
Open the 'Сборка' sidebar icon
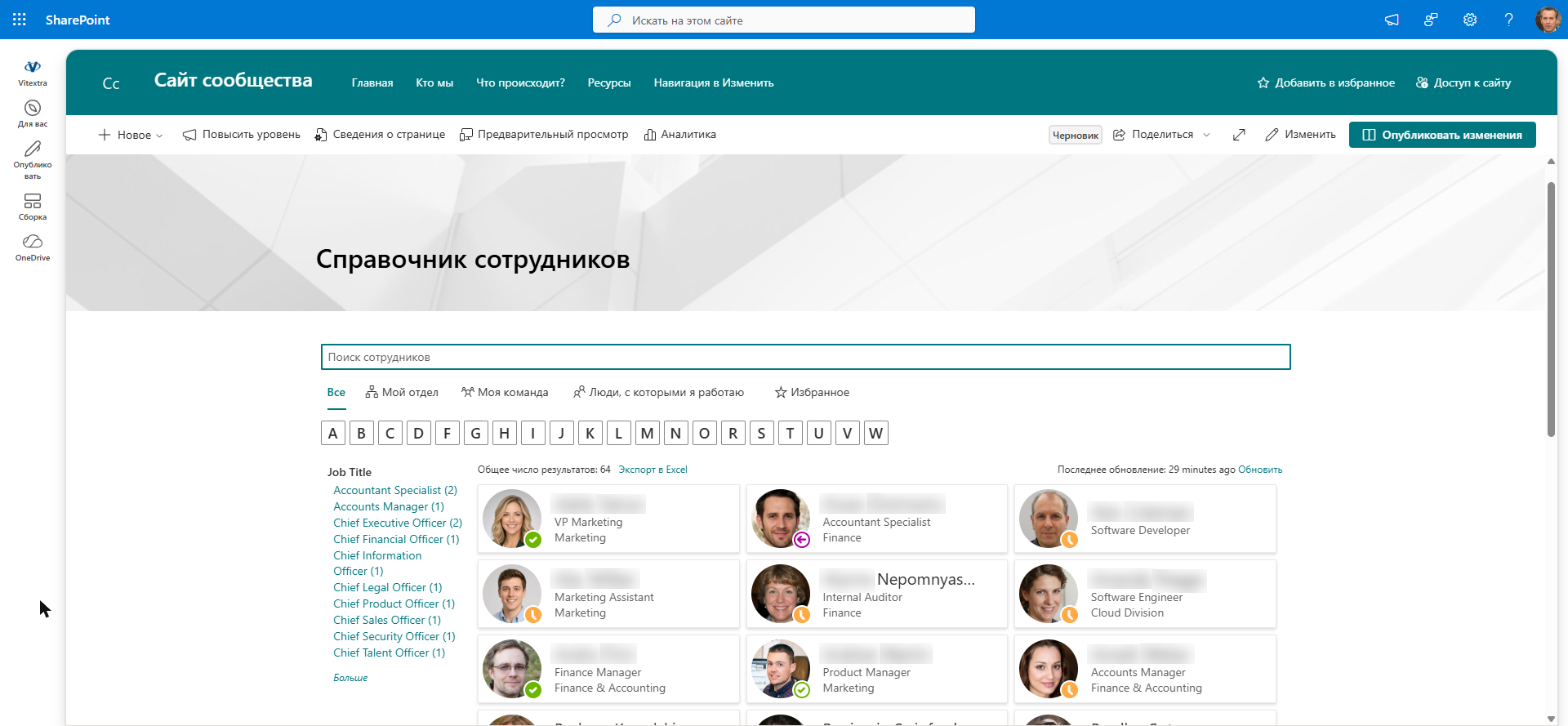(x=32, y=207)
